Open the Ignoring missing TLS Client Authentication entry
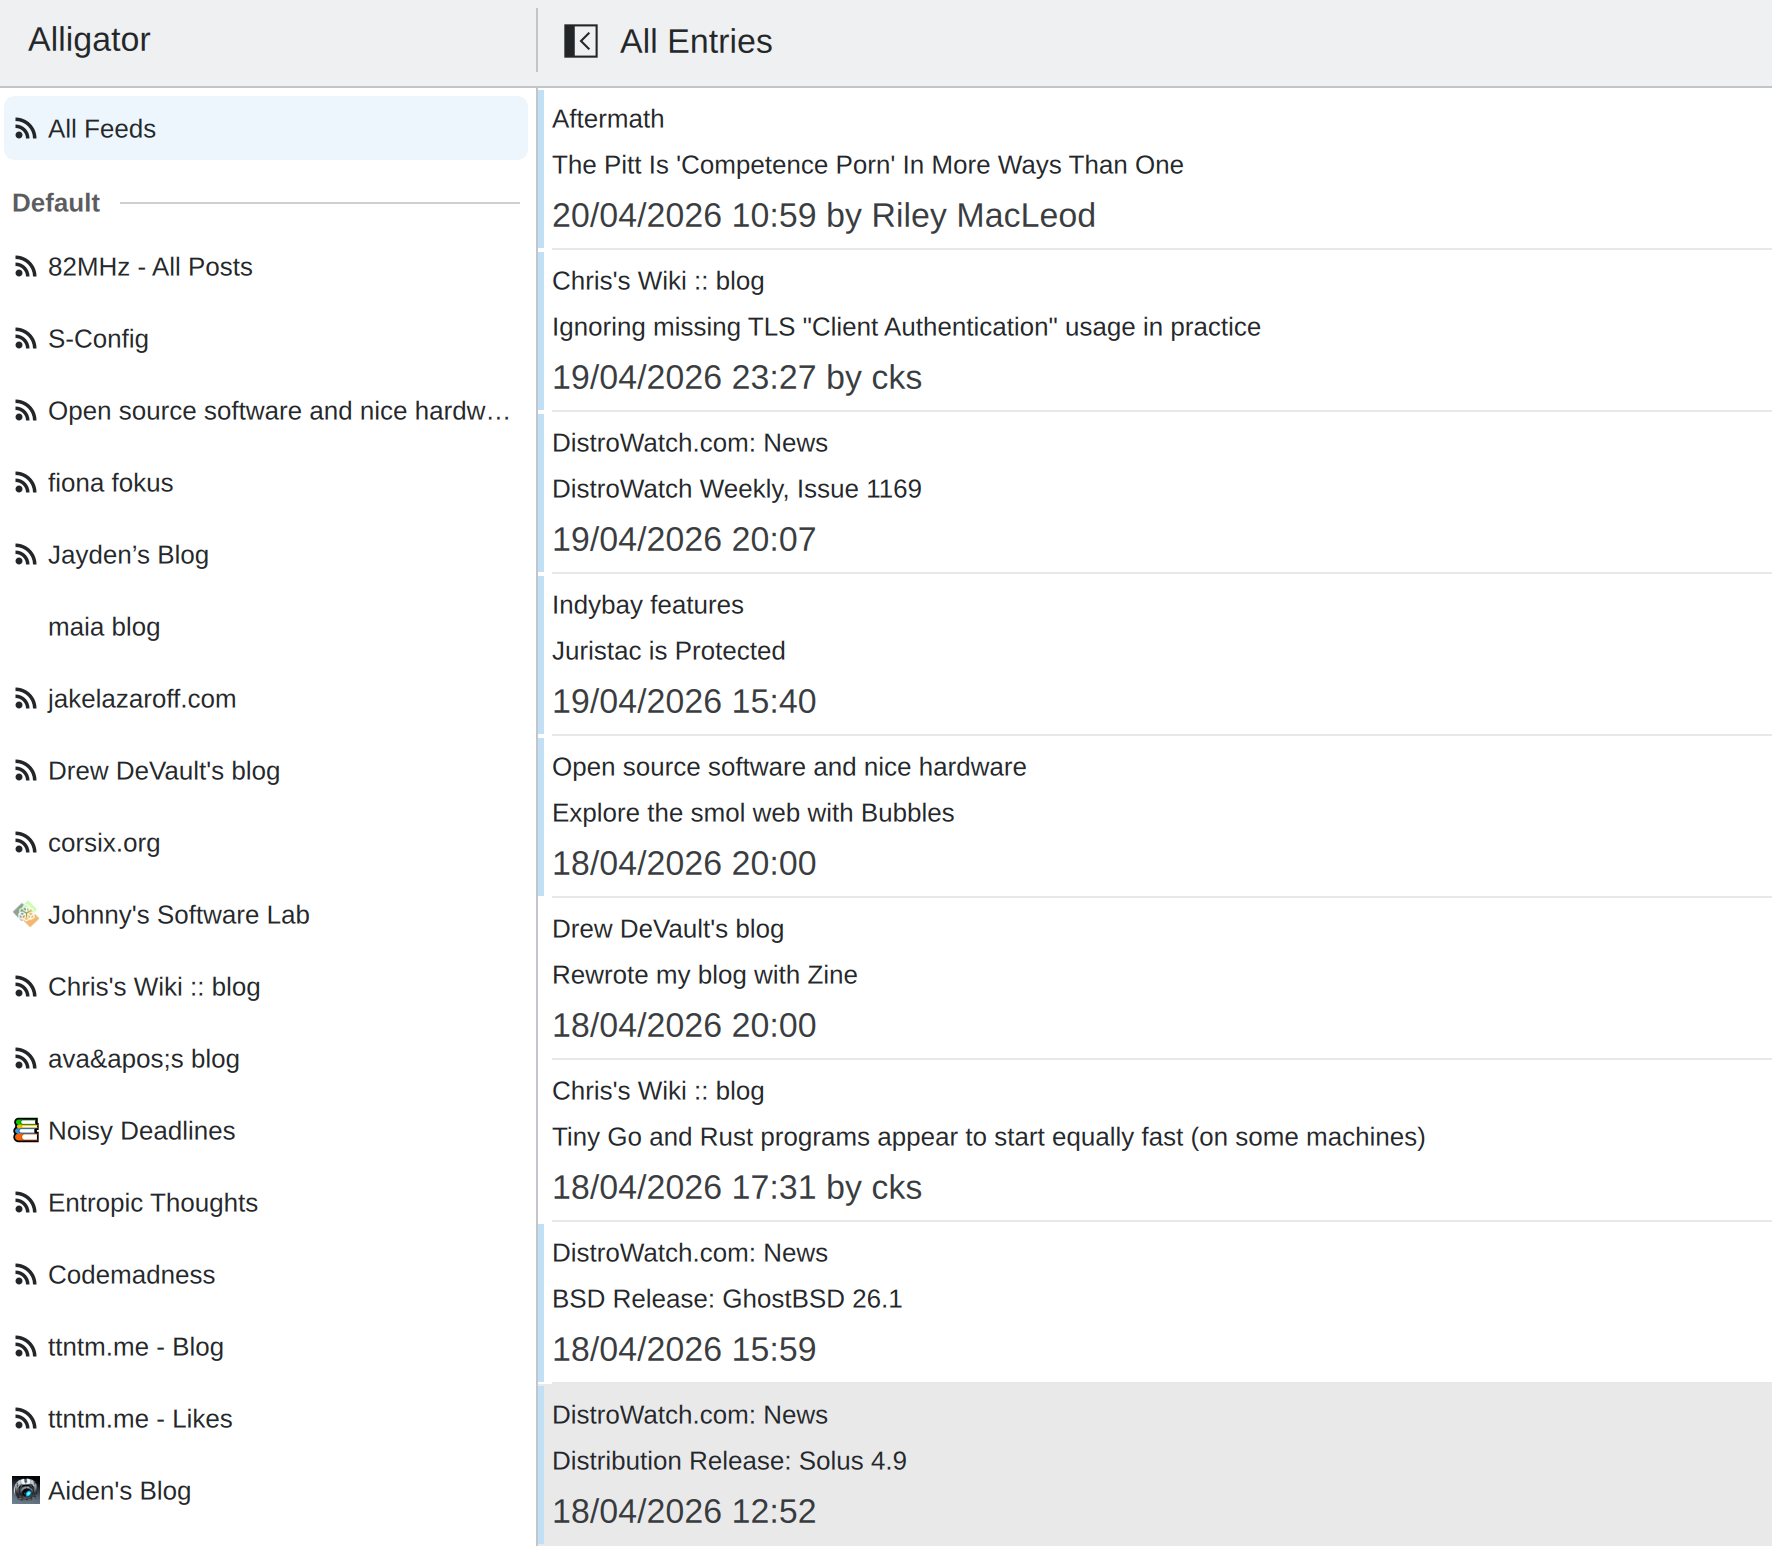The image size is (1772, 1546). coord(1155,330)
